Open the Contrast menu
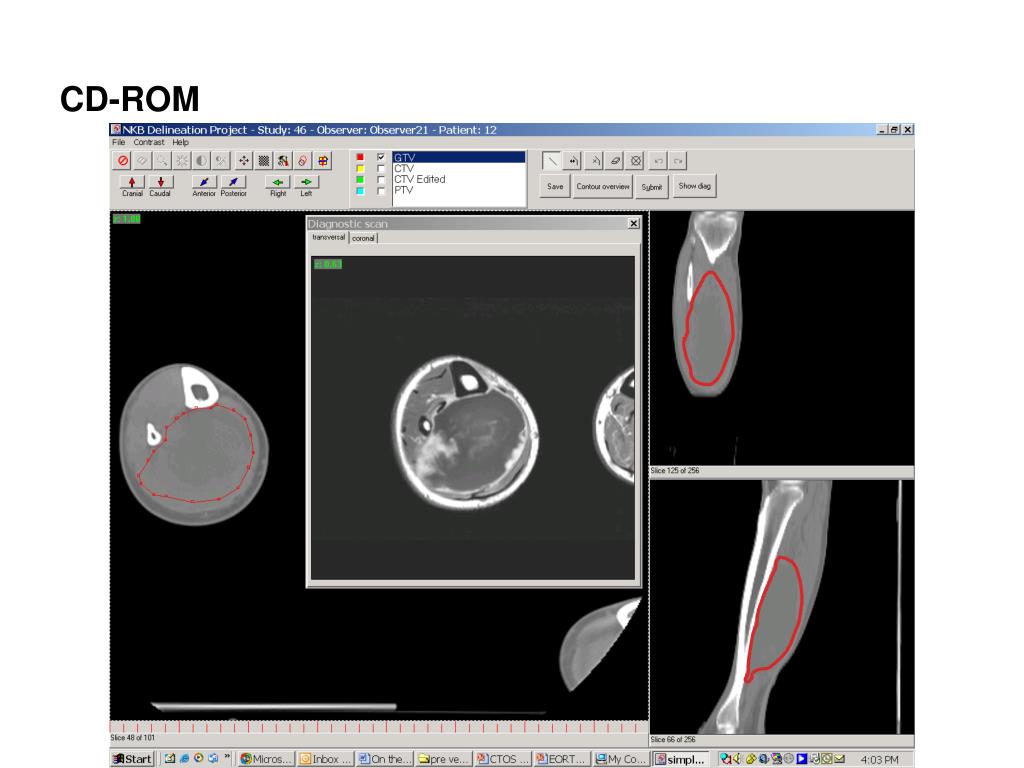Image resolution: width=1024 pixels, height=768 pixels. (x=149, y=142)
